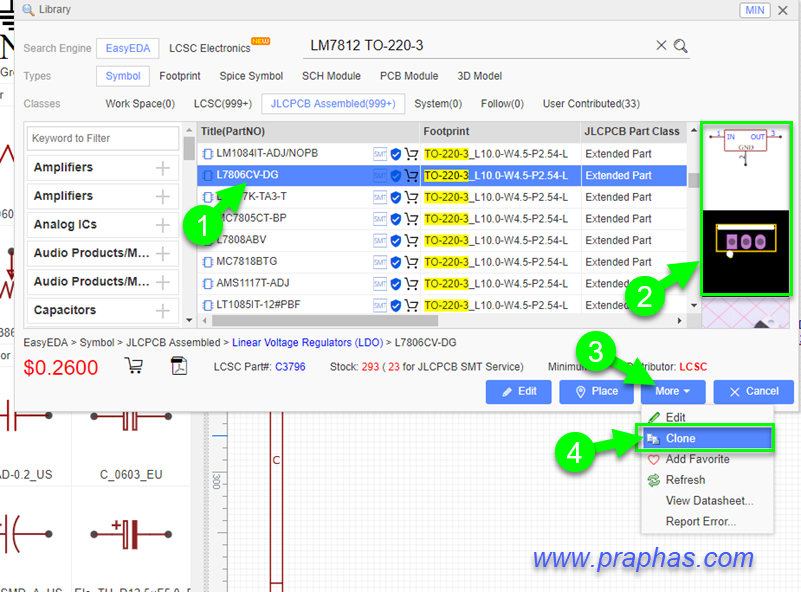The height and width of the screenshot is (592, 801).
Task: Click the SMT badge in the LT1085IT-12#PBF row
Action: [380, 305]
